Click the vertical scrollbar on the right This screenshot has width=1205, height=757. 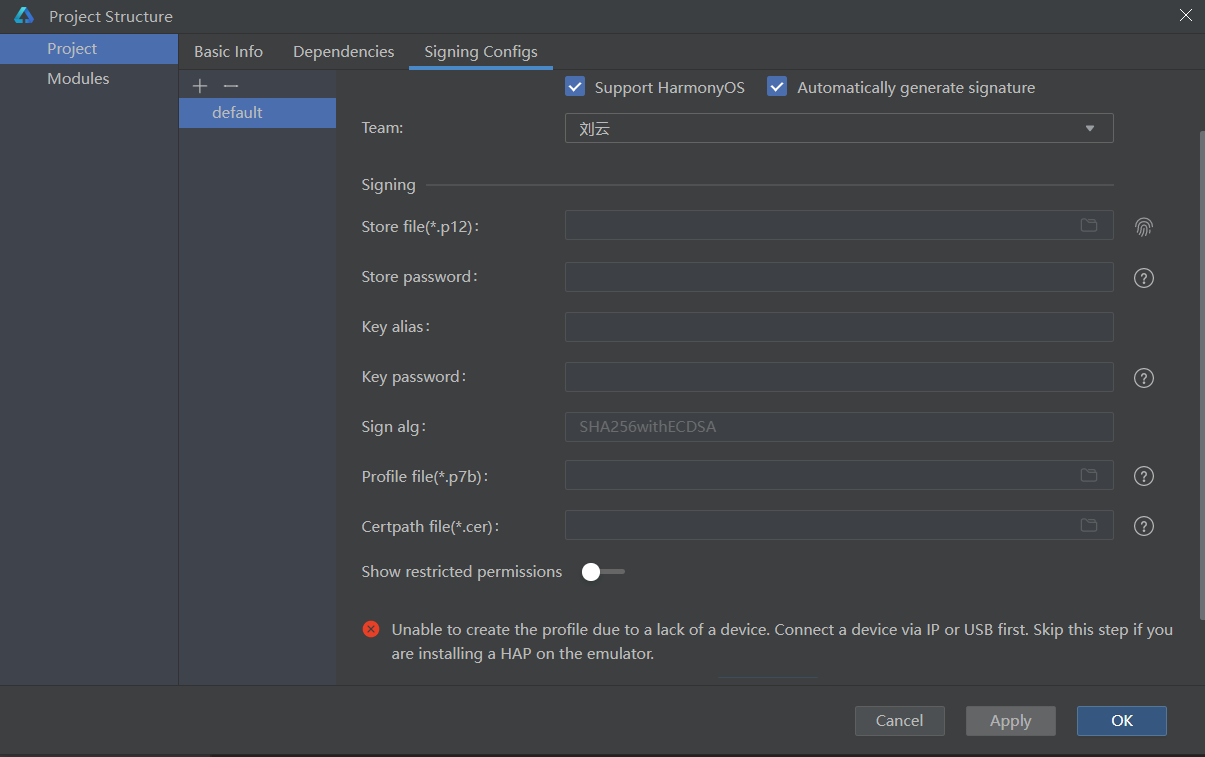pyautogui.click(x=1201, y=375)
